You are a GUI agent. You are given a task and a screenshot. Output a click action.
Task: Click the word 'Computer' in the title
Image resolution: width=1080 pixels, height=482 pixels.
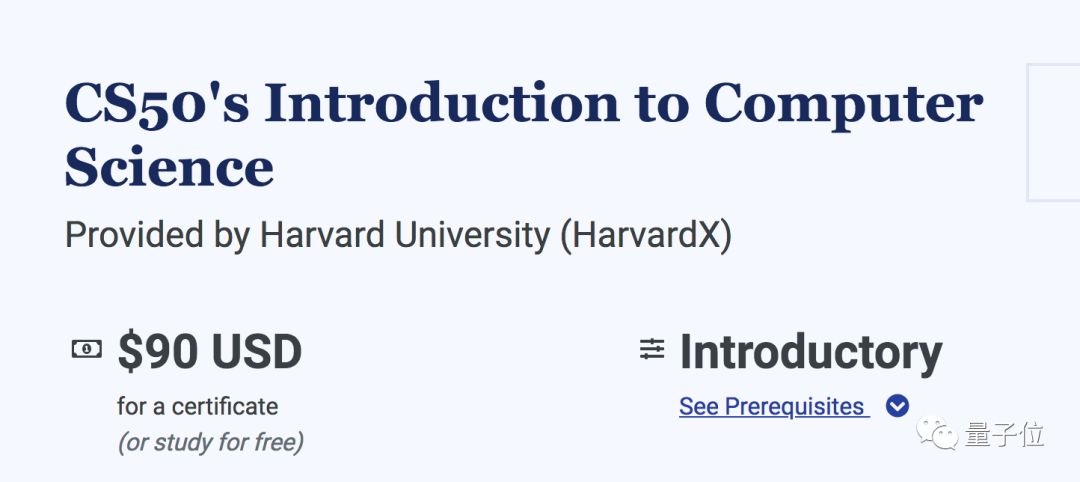pyautogui.click(x=844, y=103)
